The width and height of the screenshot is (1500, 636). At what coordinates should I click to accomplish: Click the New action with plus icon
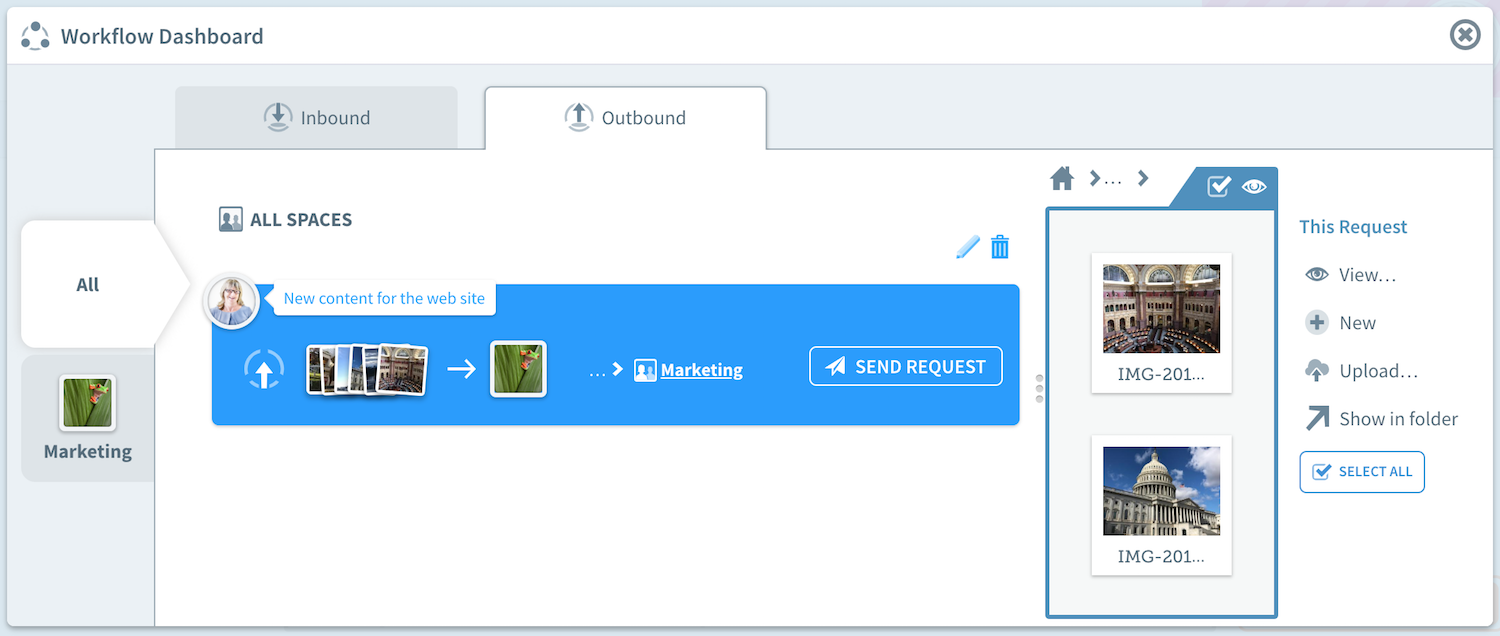pos(1341,323)
